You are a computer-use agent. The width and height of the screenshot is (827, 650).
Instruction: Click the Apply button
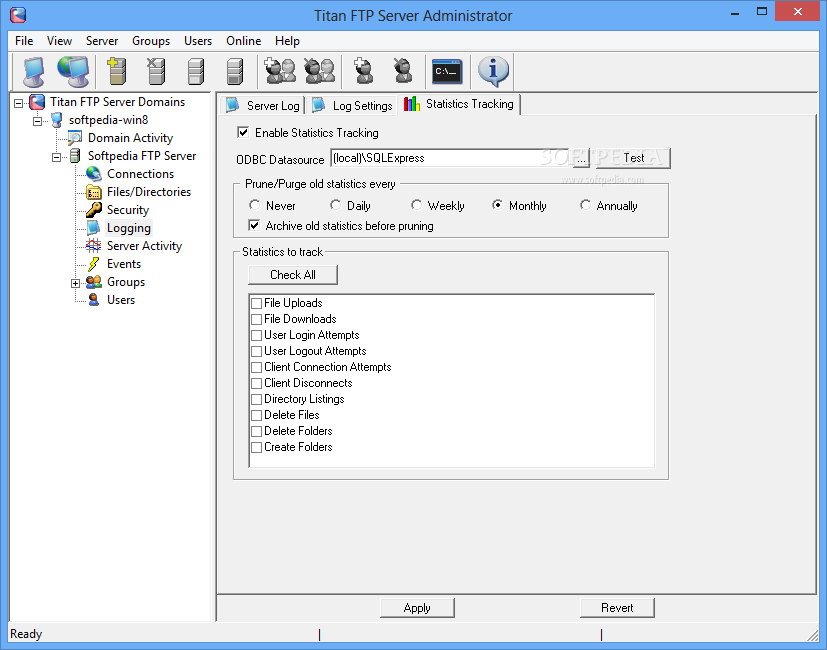[x=417, y=608]
